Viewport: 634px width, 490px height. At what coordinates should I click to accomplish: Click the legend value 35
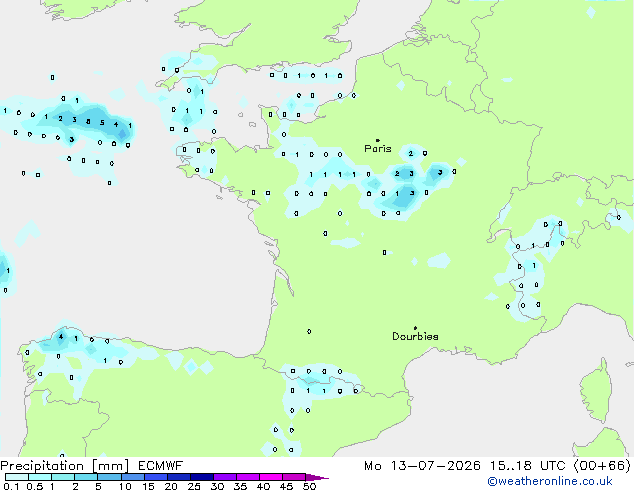tap(240, 486)
